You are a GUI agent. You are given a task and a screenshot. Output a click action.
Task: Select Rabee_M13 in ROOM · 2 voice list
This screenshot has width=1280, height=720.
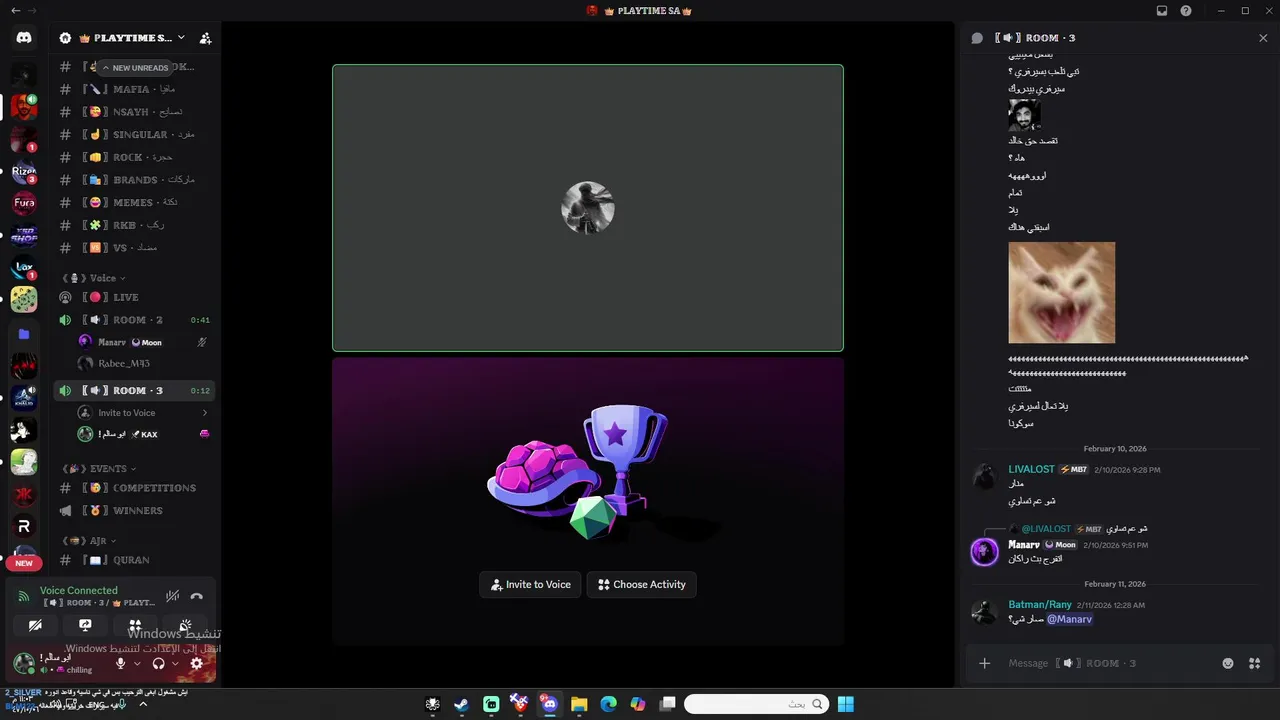point(143,364)
